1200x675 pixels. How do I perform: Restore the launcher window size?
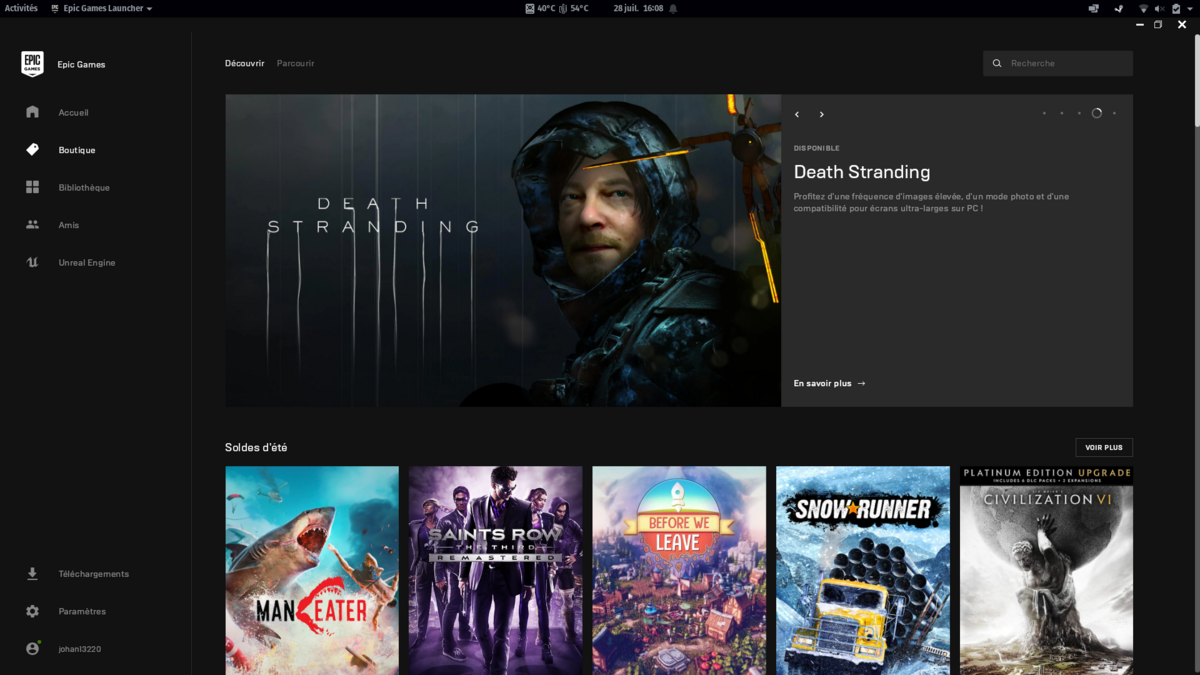point(1158,24)
